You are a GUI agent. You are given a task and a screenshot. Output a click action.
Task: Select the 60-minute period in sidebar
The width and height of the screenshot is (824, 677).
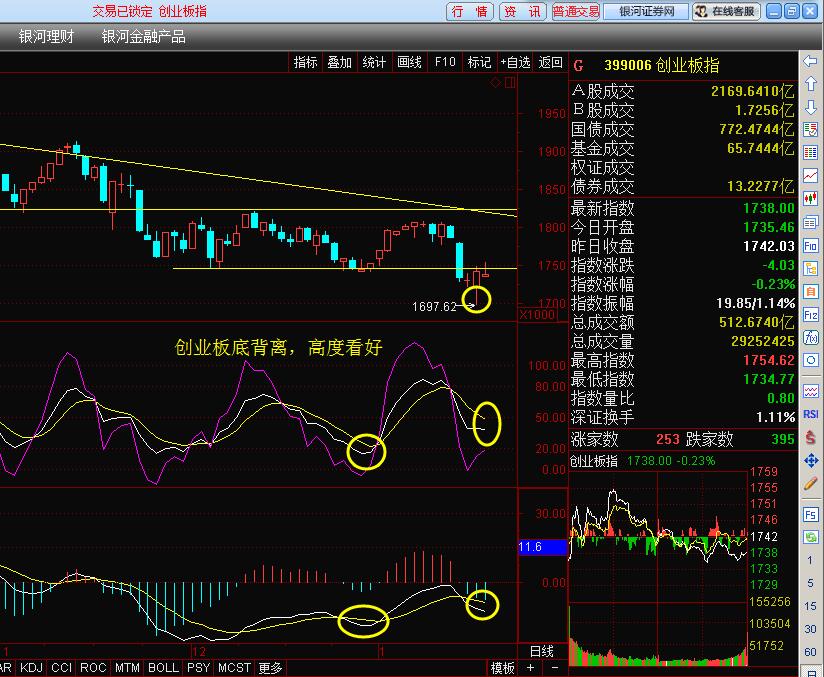[810, 652]
